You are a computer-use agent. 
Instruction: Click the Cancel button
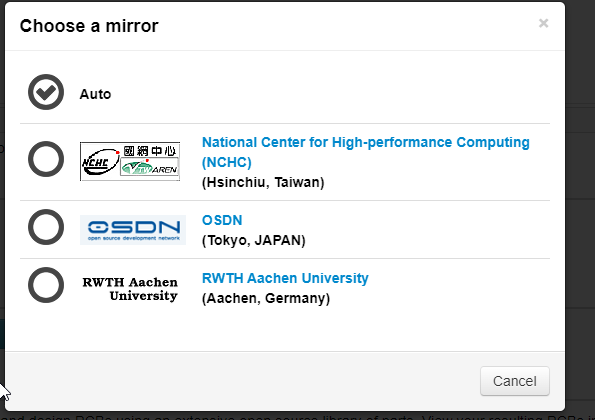515,381
